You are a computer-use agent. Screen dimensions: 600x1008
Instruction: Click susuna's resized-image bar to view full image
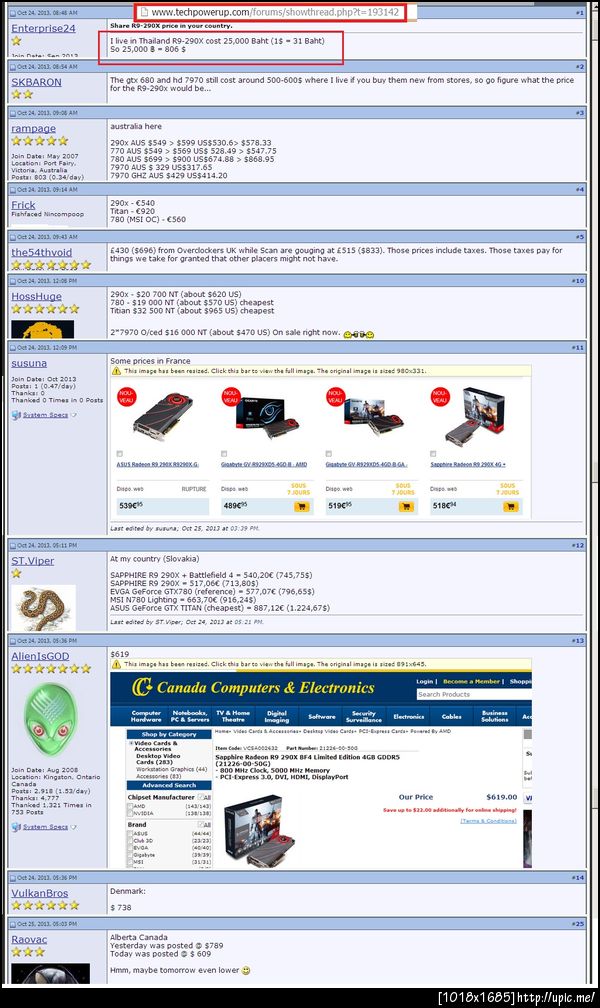(x=321, y=371)
